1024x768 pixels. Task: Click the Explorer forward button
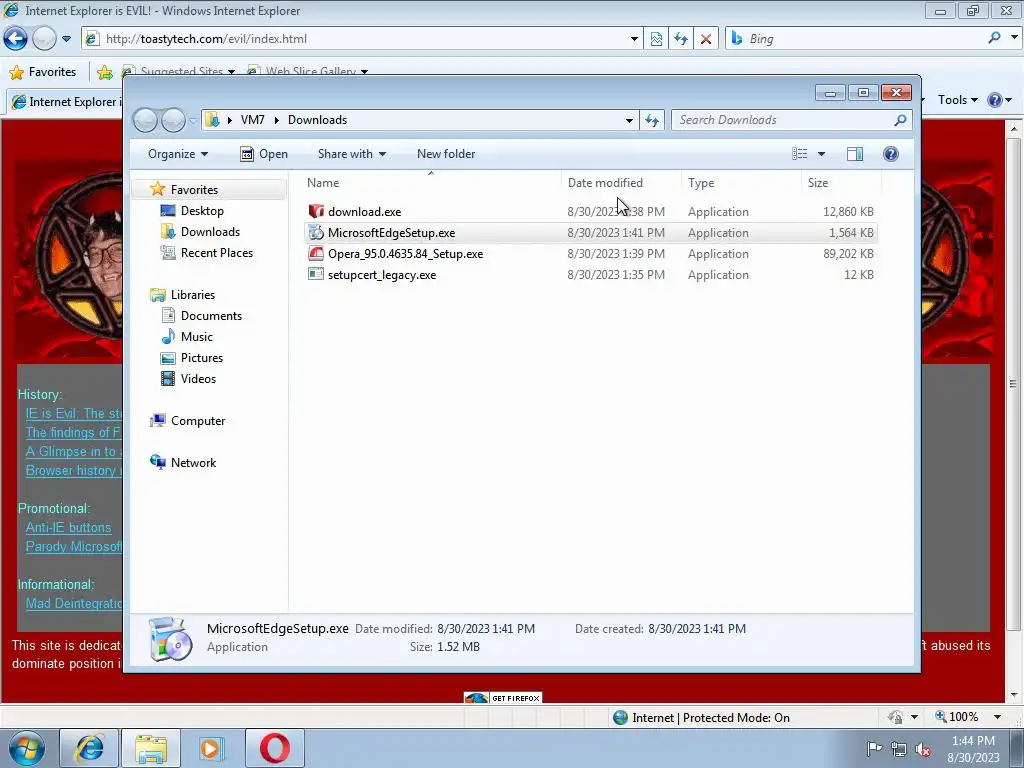click(x=173, y=120)
